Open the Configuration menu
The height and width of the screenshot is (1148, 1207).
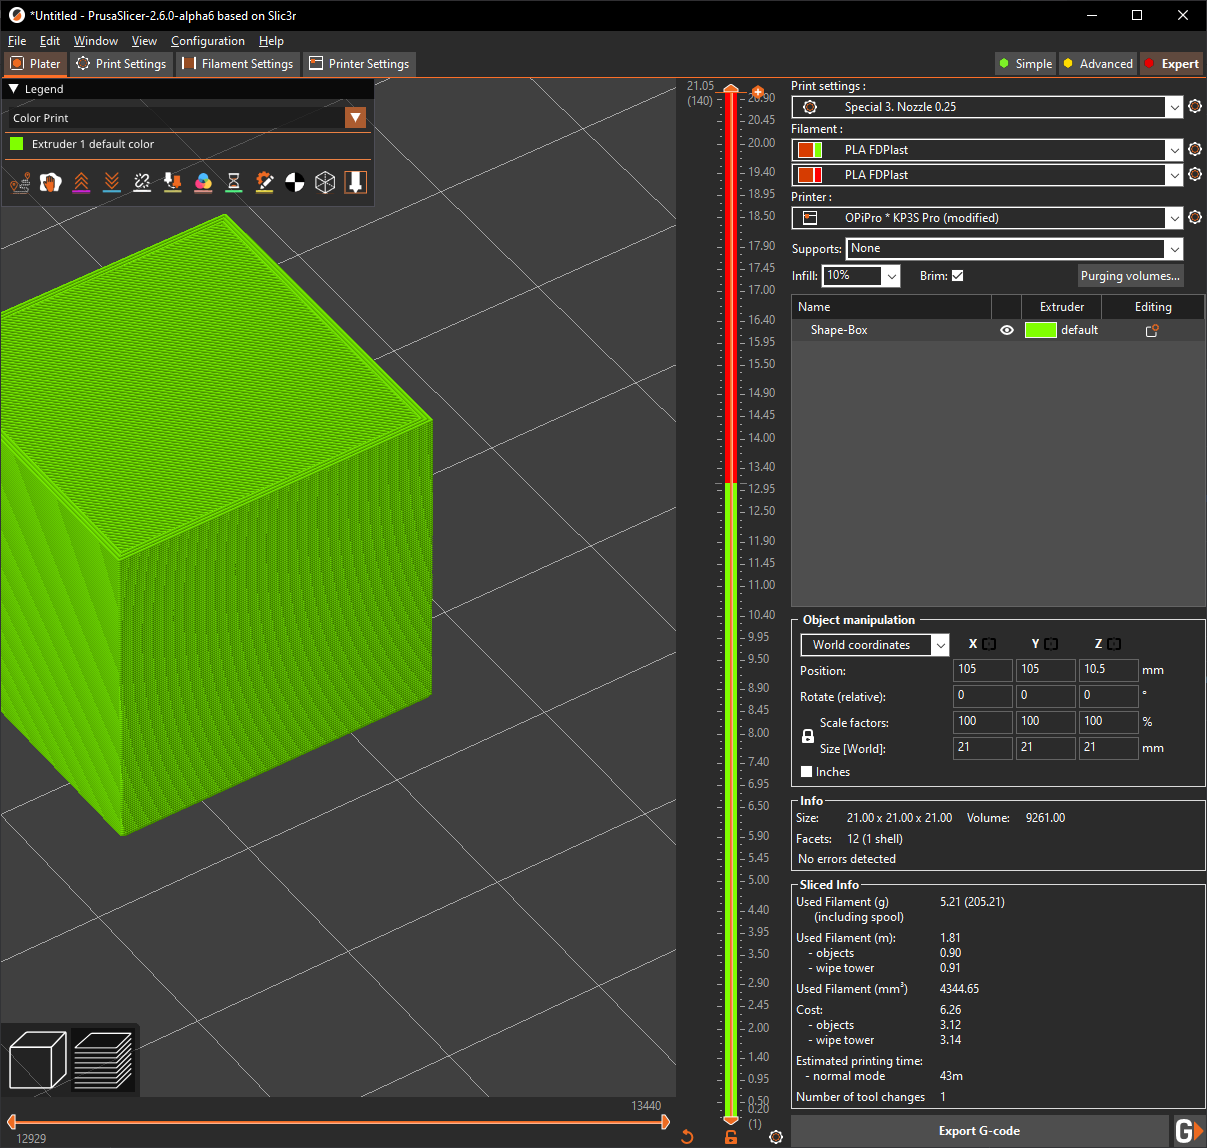click(x=208, y=40)
